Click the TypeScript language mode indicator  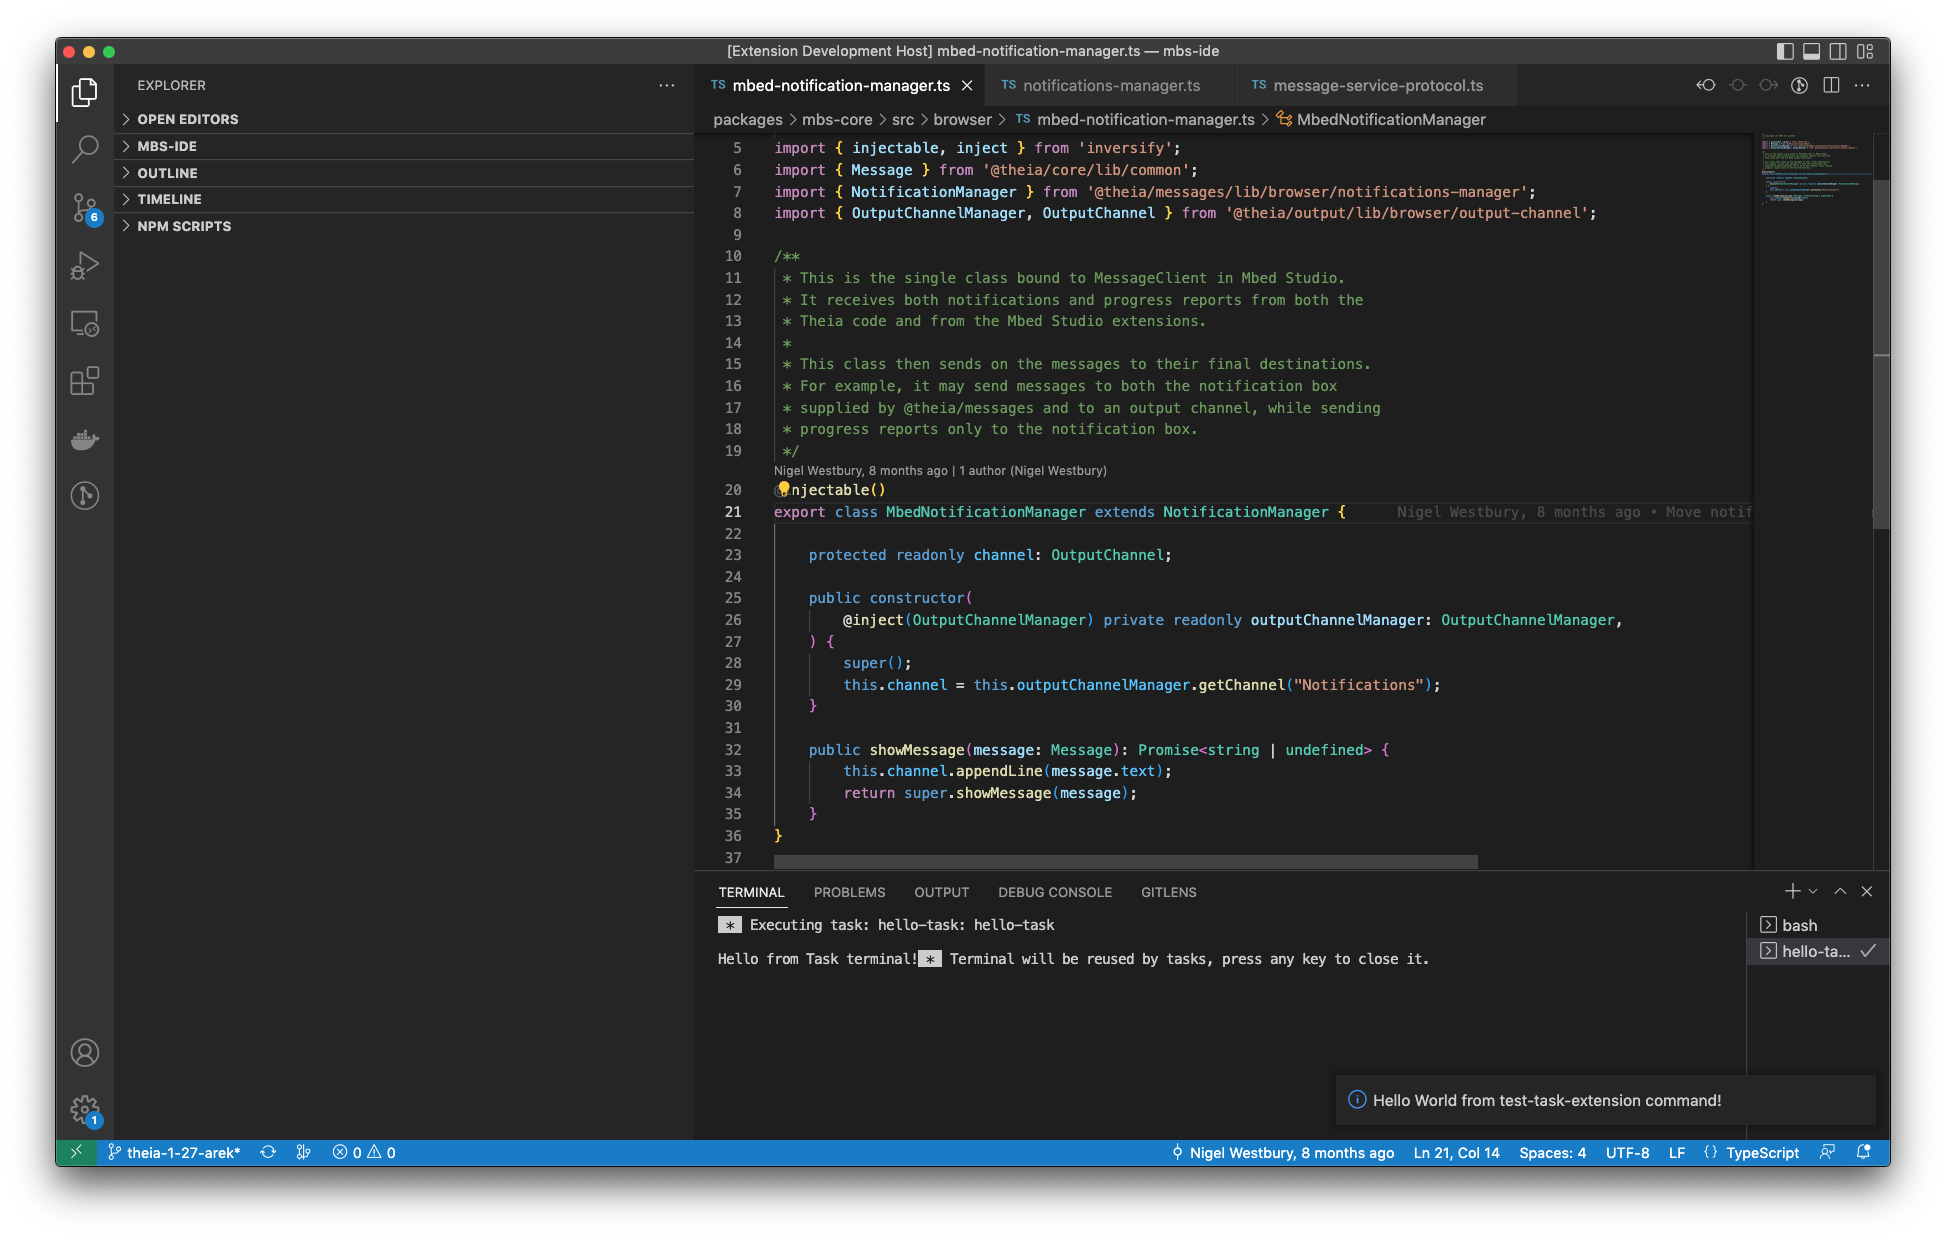1761,1152
